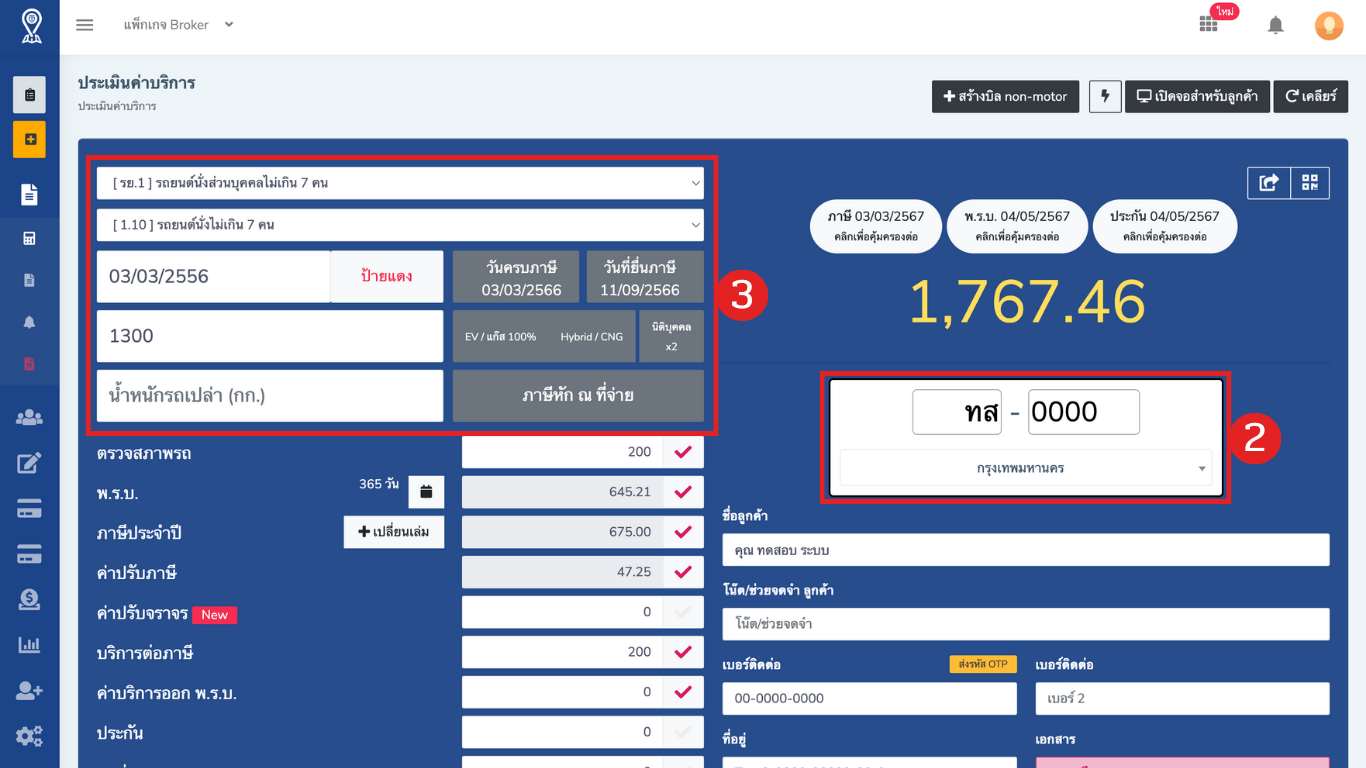Toggle the ป้ายแดง red plate button
The image size is (1366, 768).
coord(387,276)
